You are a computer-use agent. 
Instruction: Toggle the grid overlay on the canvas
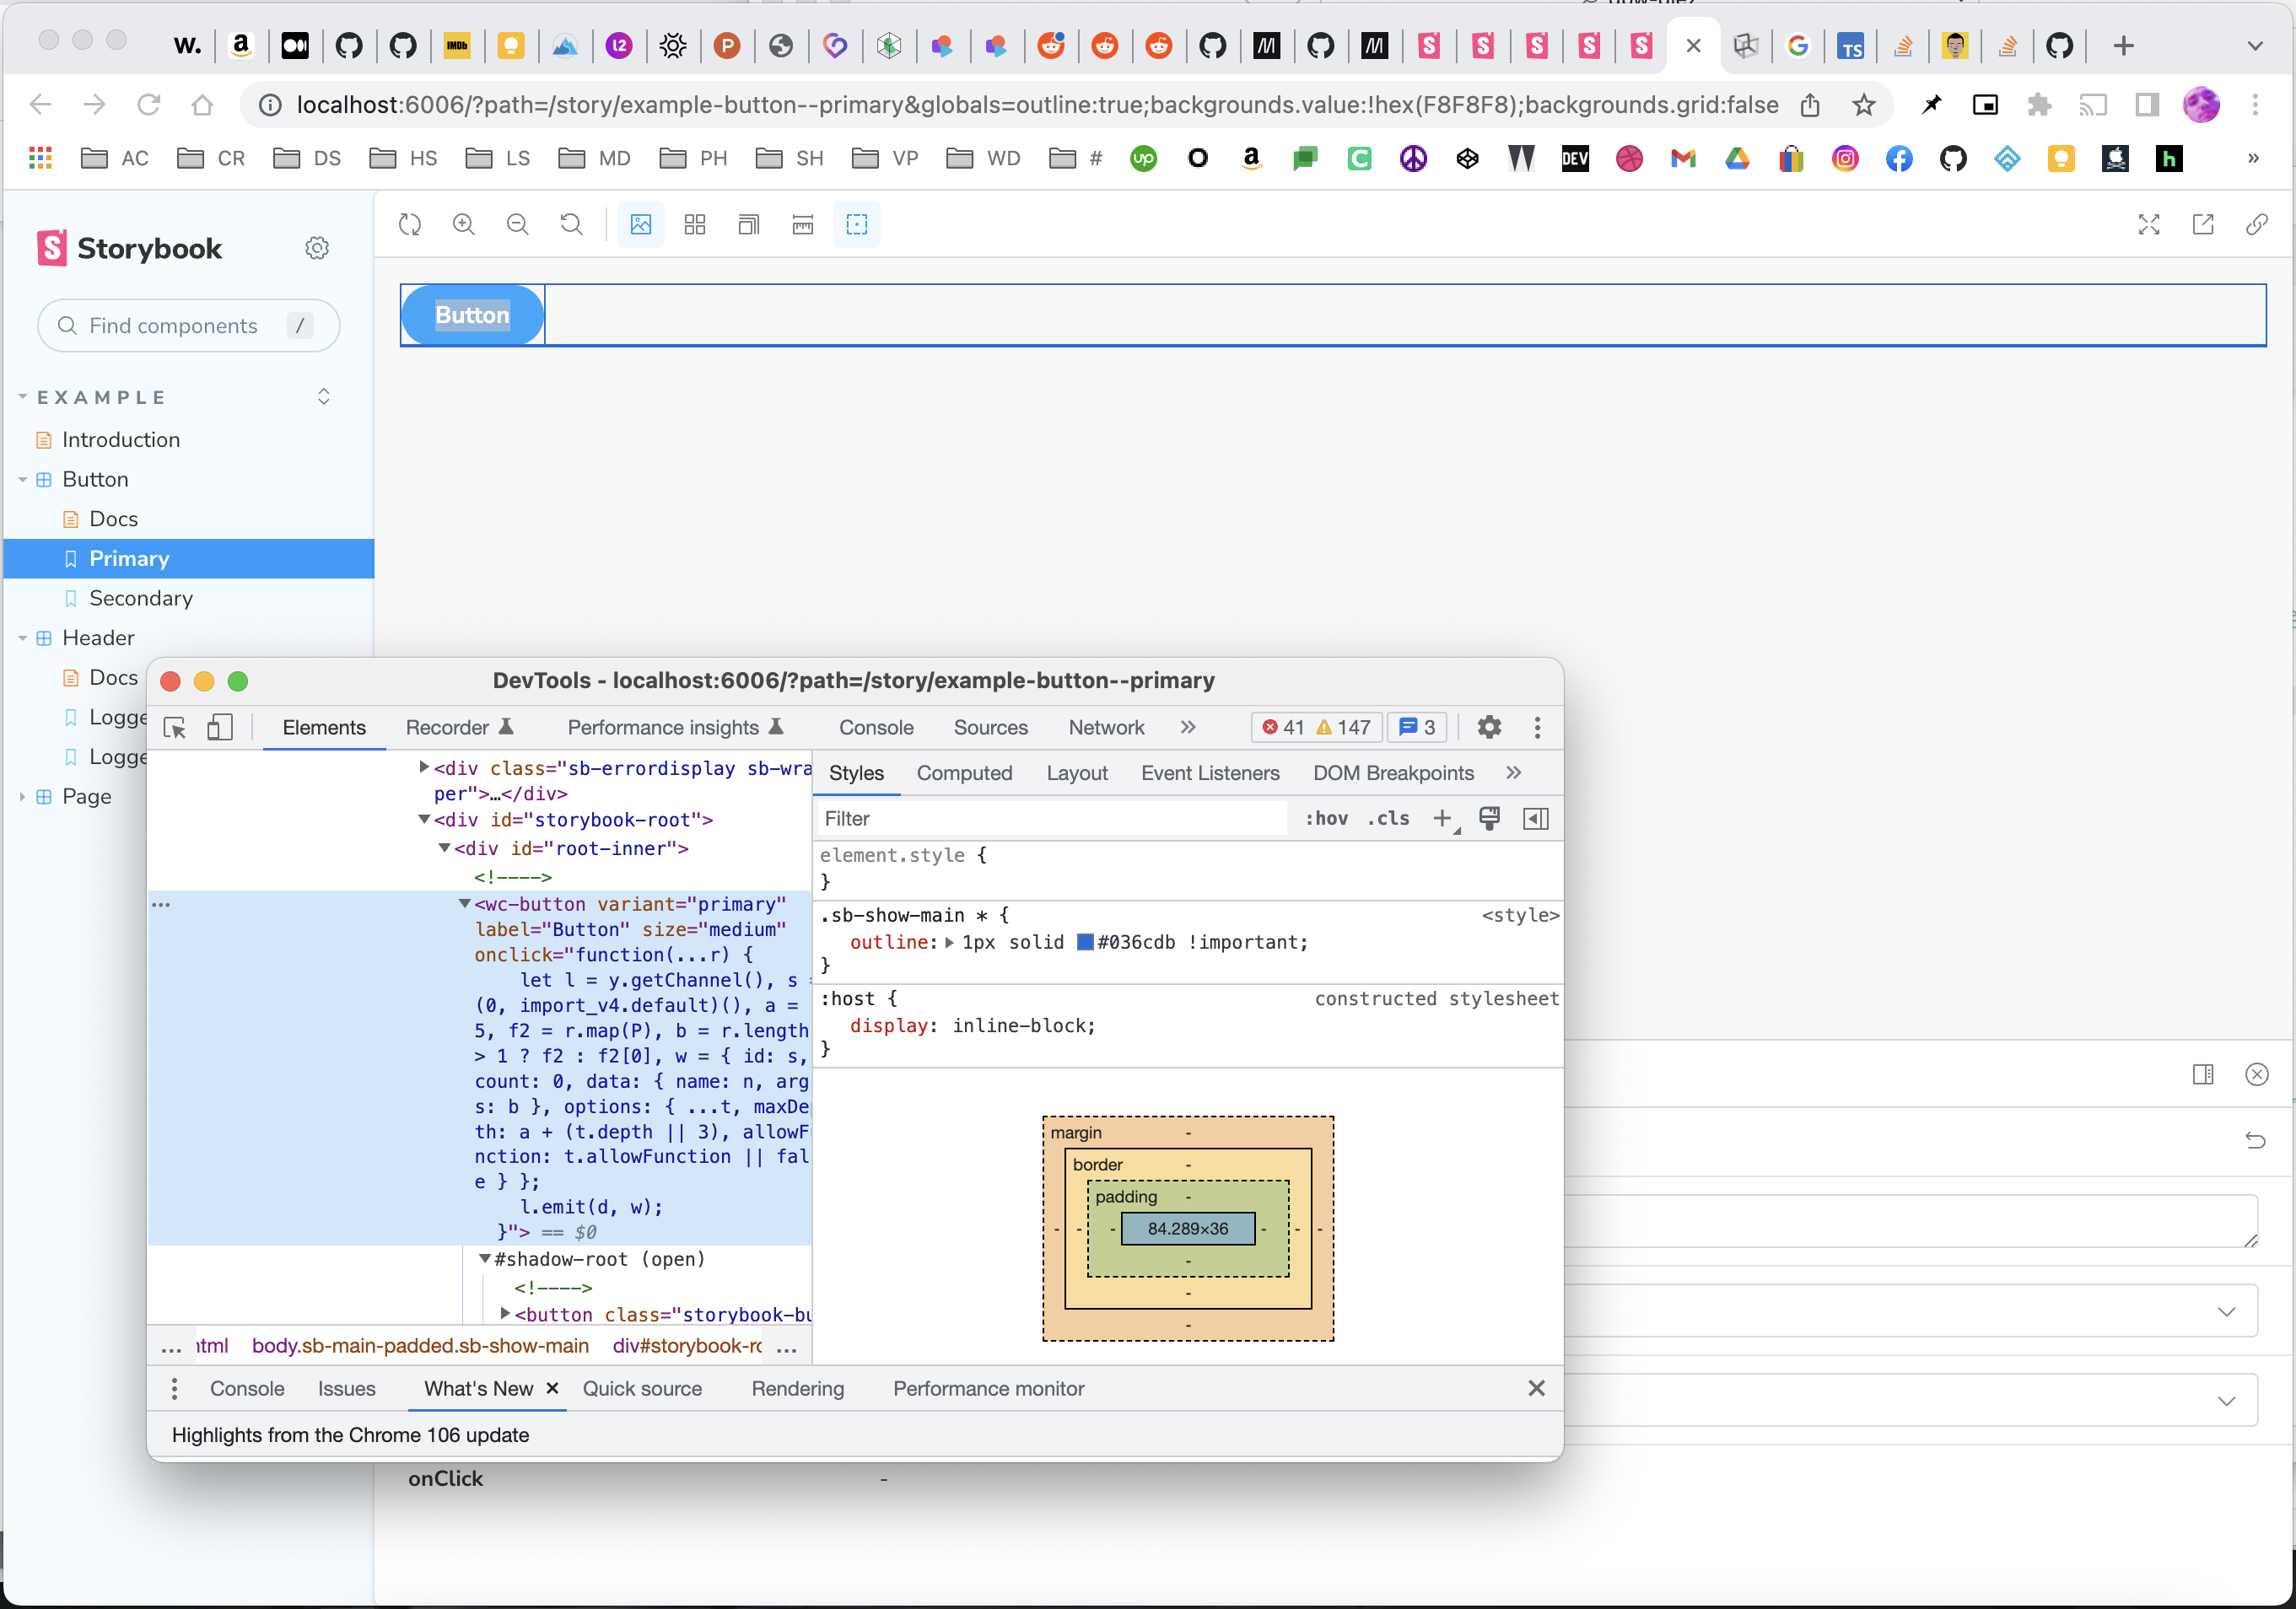696,224
